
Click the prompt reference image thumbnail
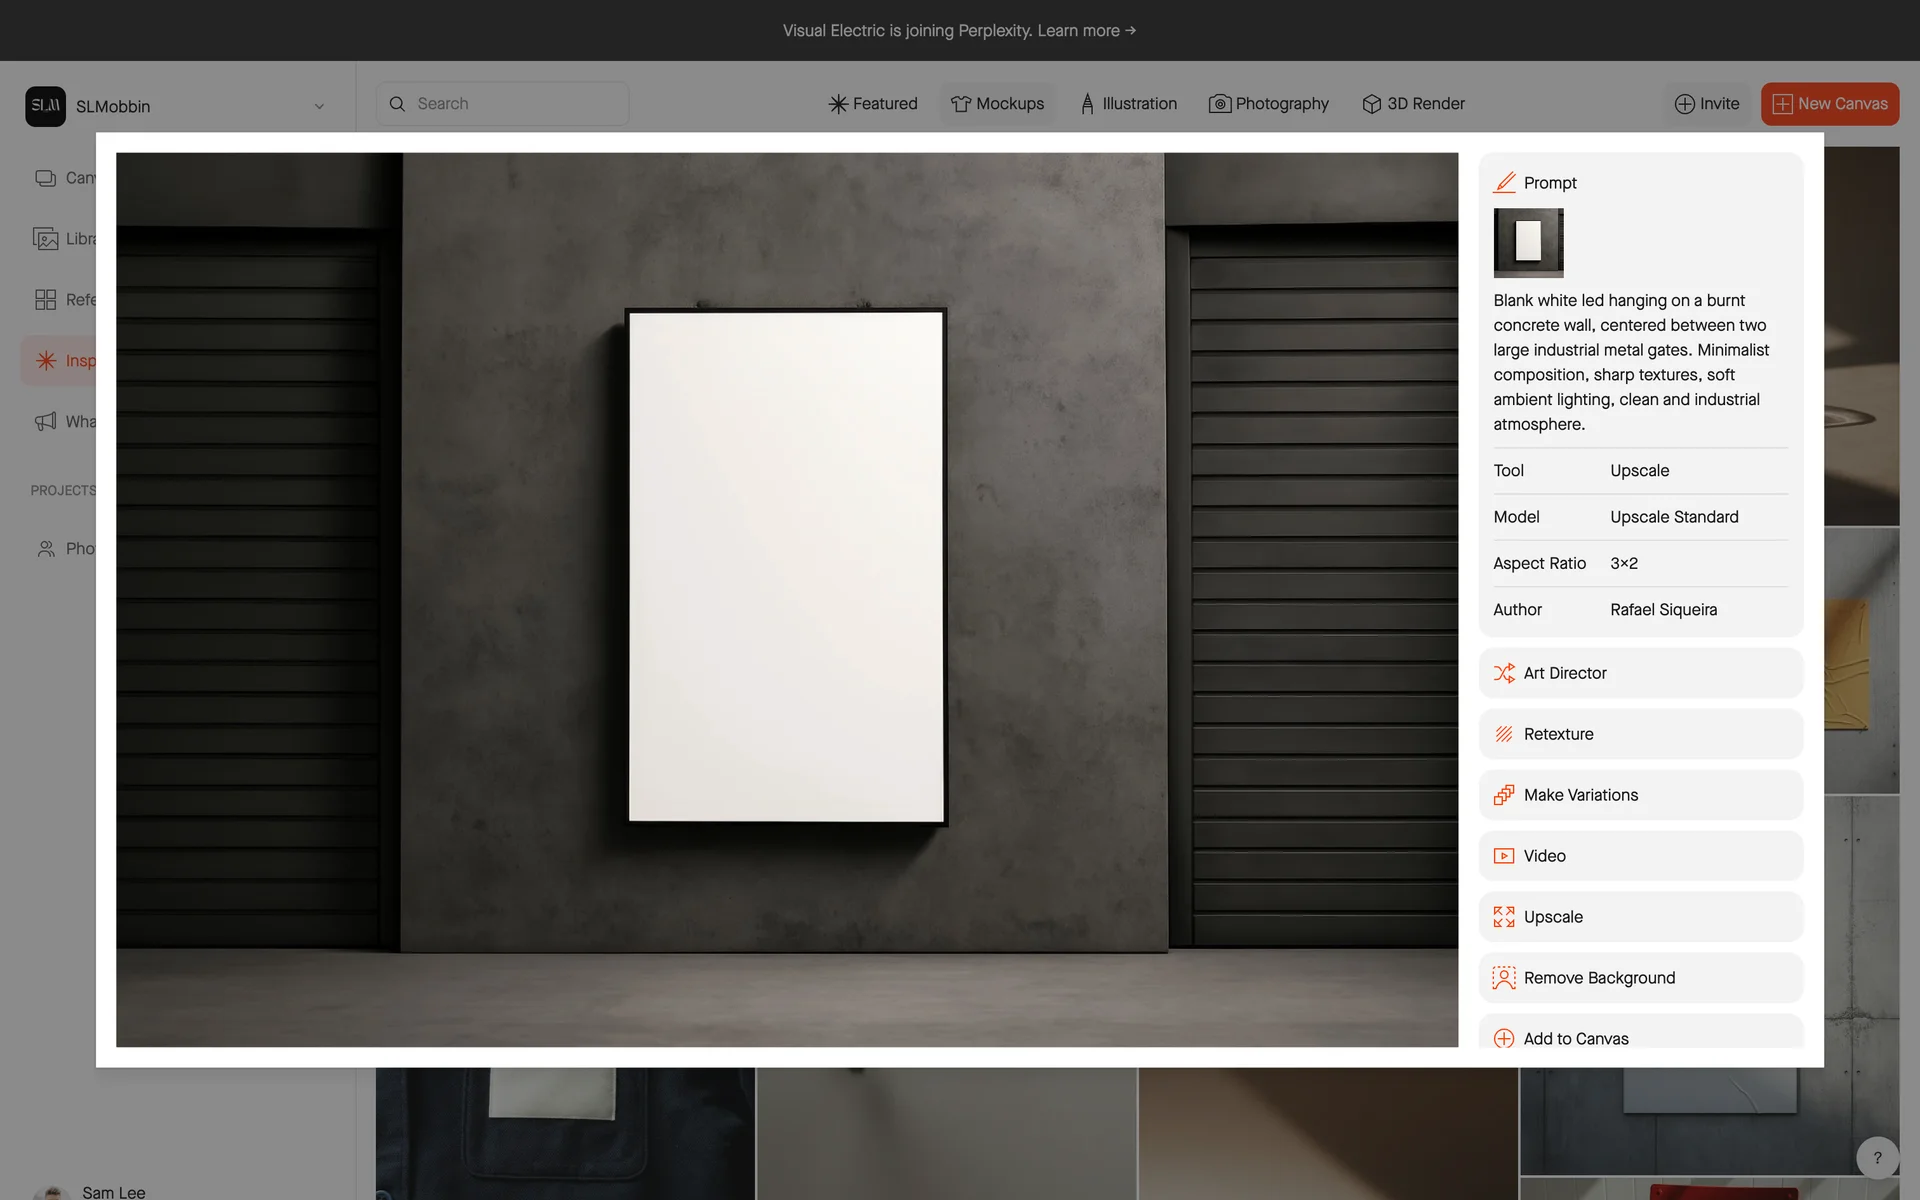[x=1528, y=243]
